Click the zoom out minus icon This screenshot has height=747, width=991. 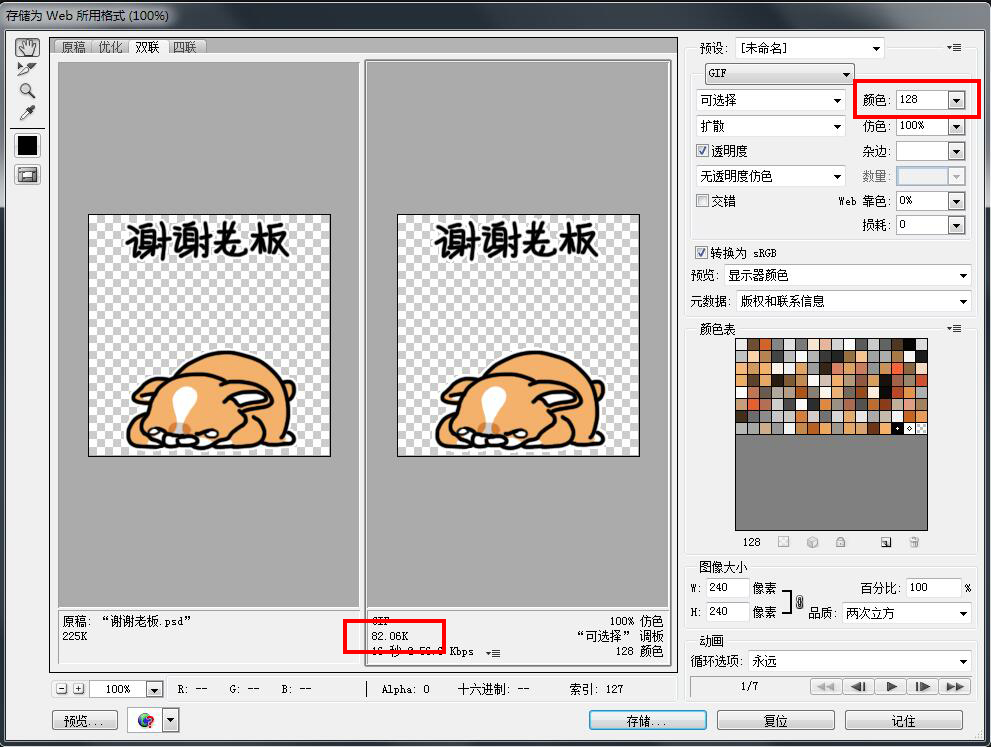click(x=61, y=689)
